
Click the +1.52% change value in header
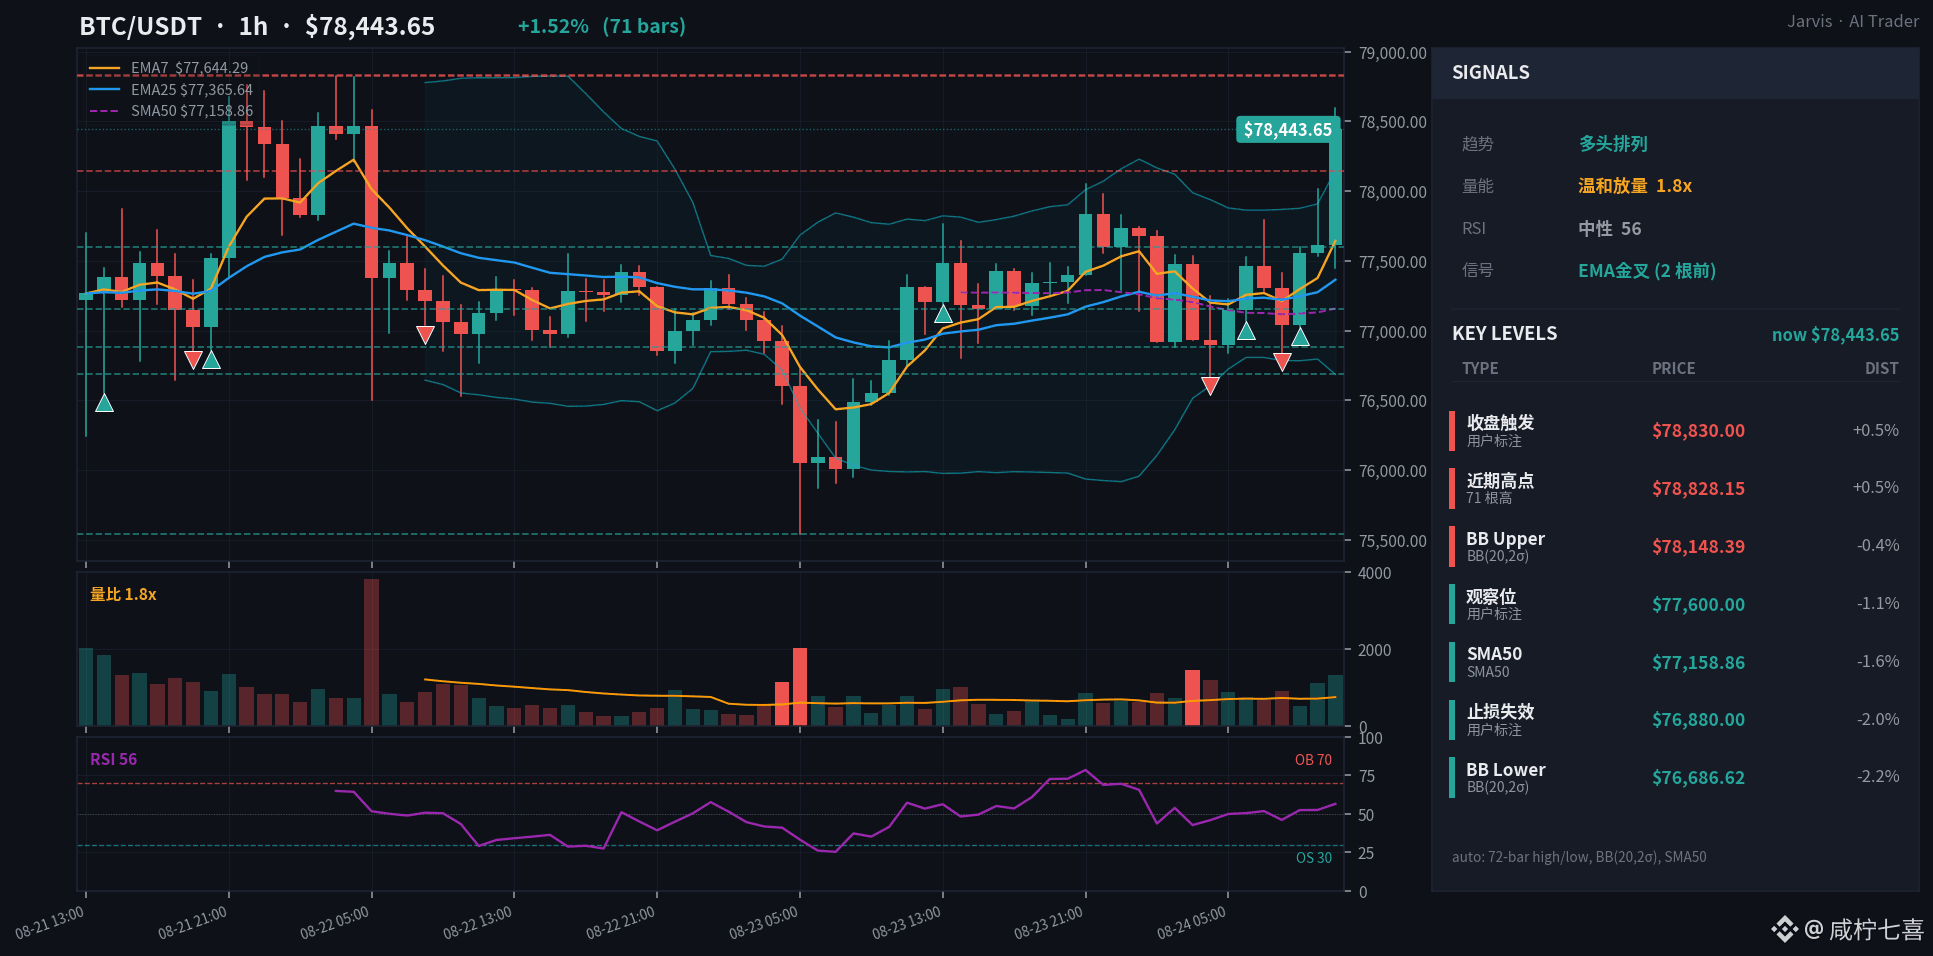click(x=553, y=26)
